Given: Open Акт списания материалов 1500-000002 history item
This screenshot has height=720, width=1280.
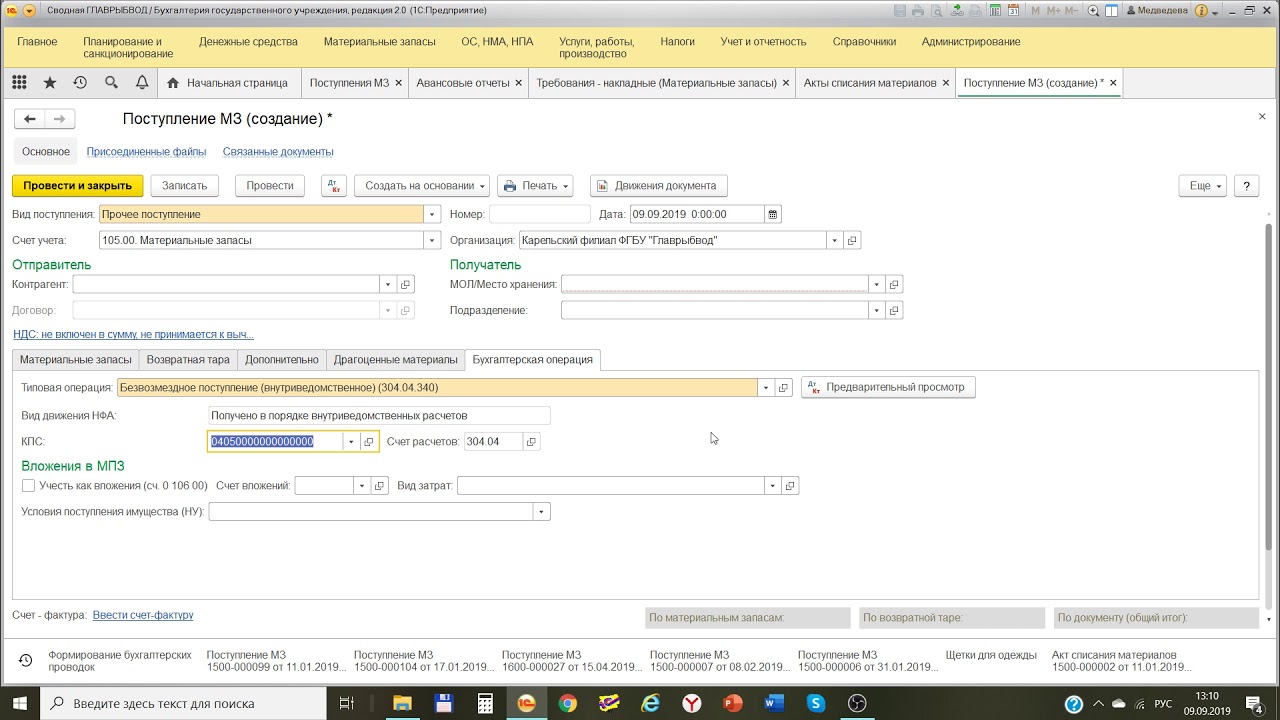Looking at the screenshot, I should point(1120,661).
